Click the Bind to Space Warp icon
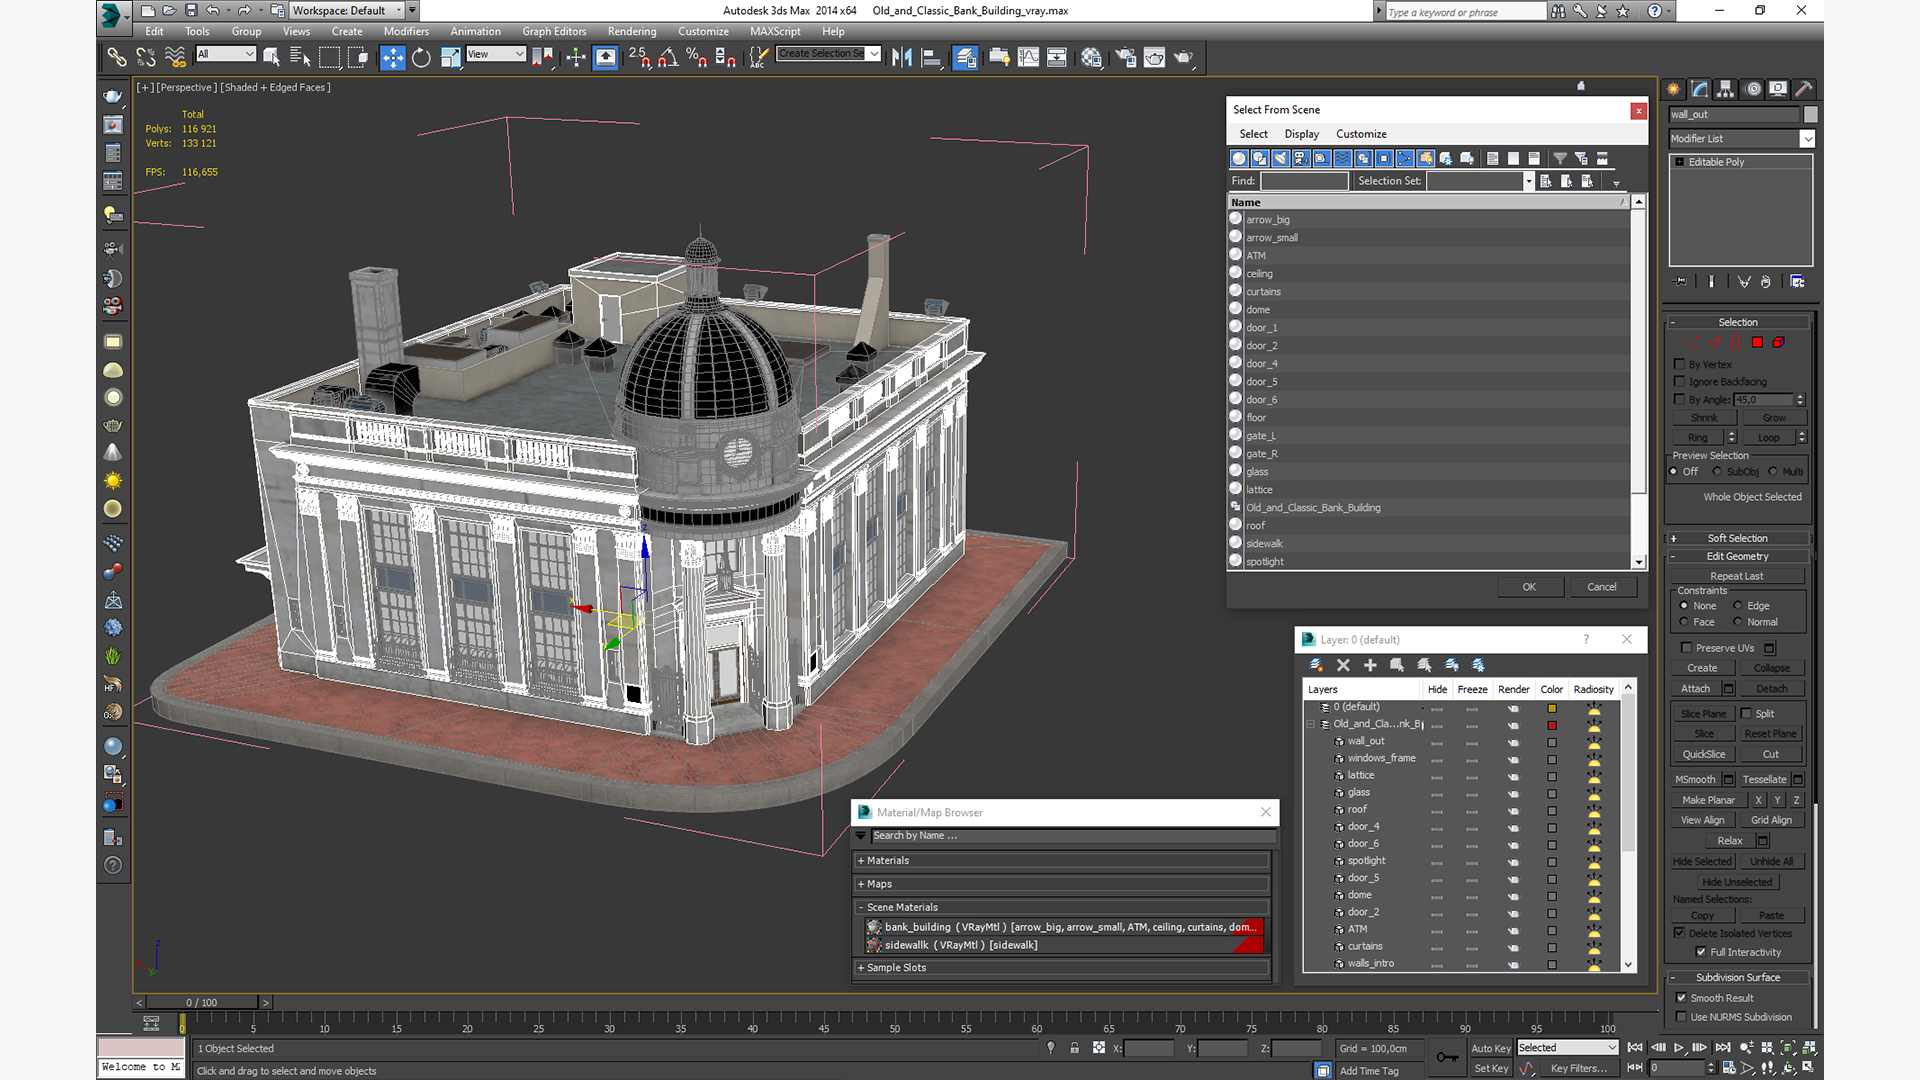 coord(175,58)
